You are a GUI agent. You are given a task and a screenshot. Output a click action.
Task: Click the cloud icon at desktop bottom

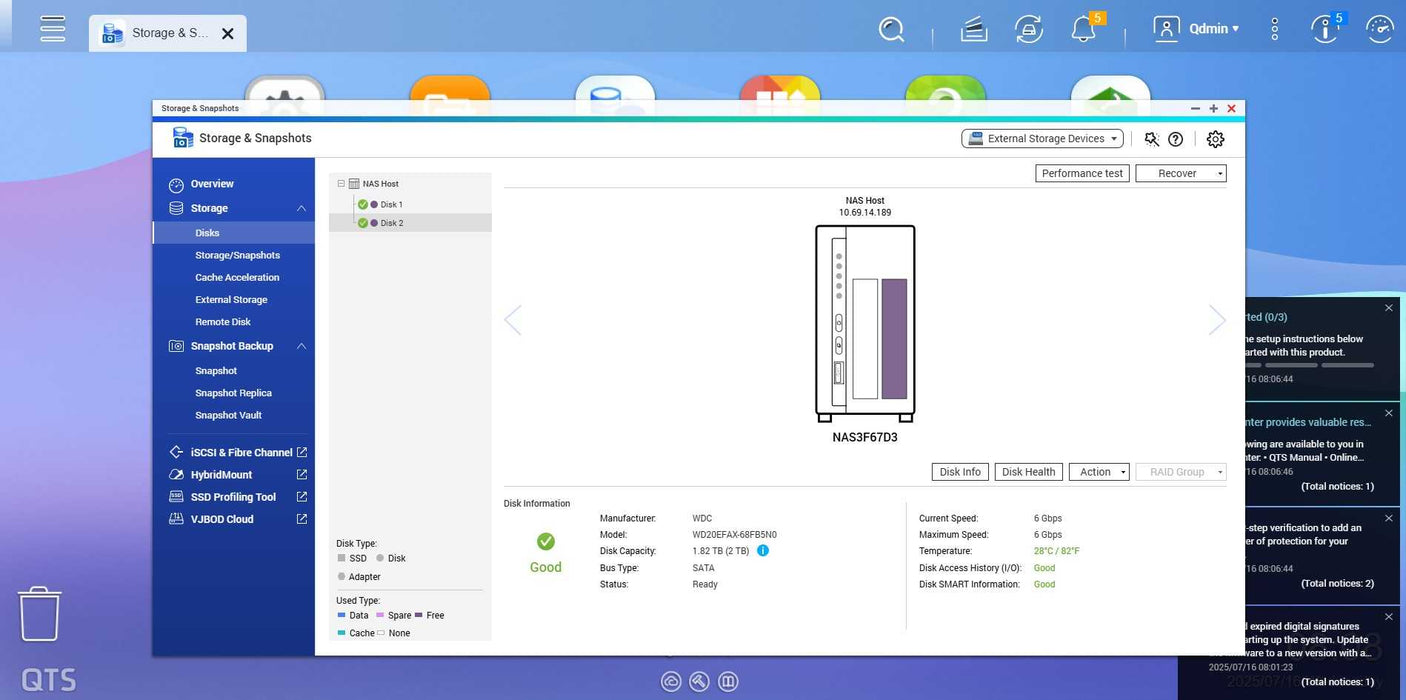(x=671, y=682)
